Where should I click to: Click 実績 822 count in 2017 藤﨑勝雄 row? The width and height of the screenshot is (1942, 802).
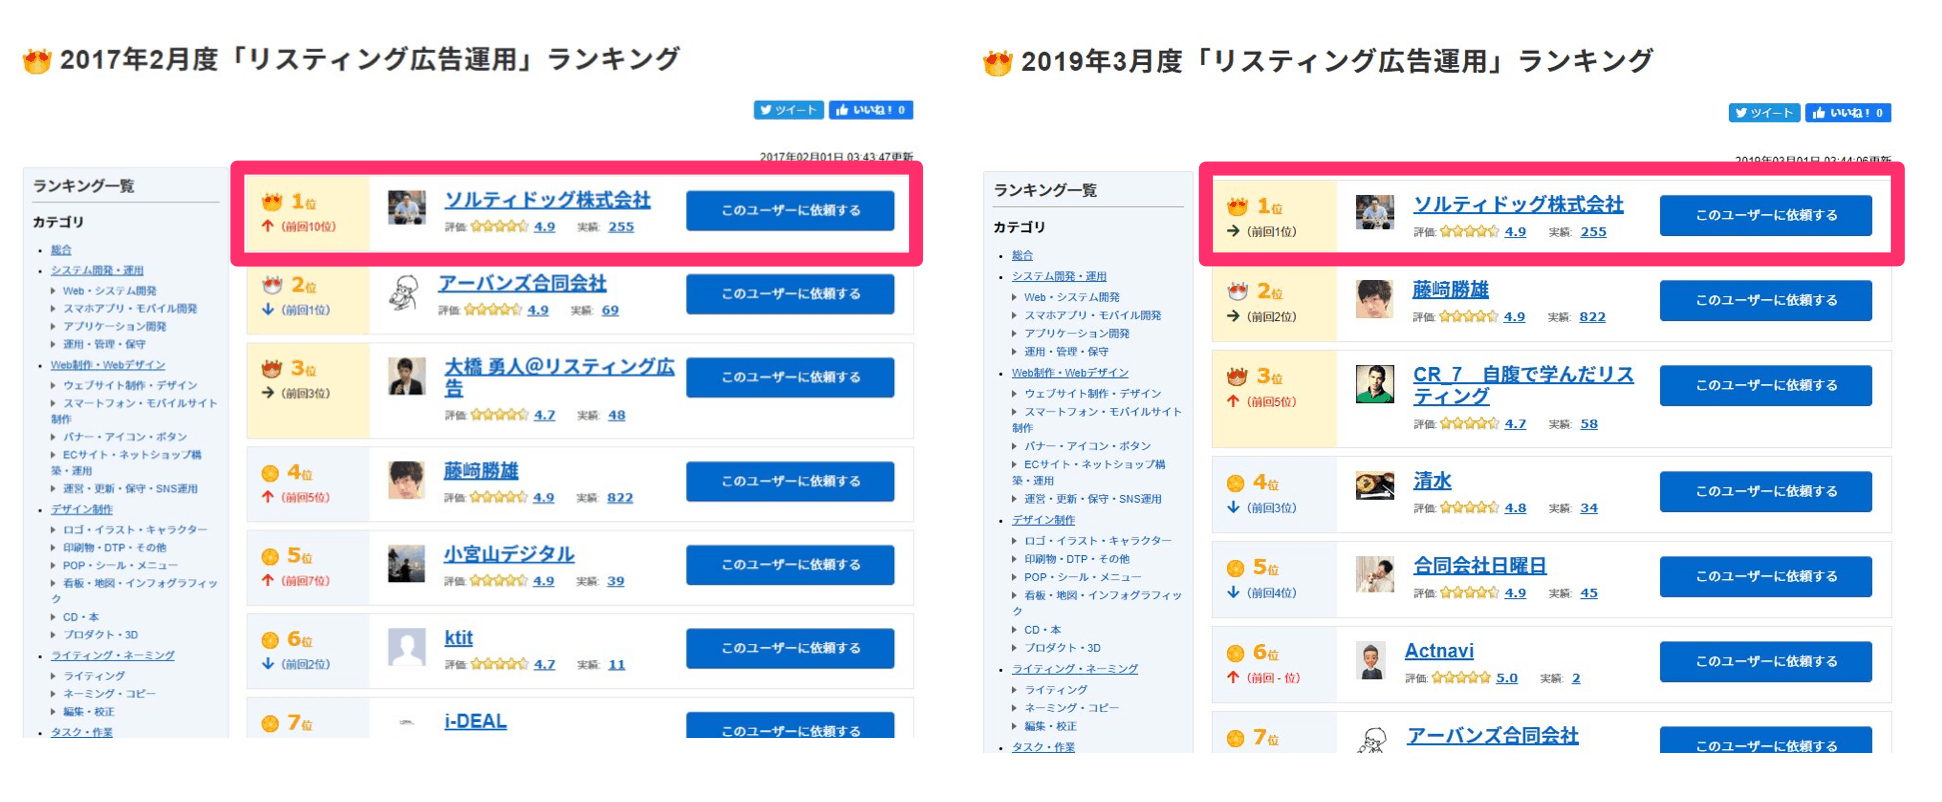pos(620,498)
